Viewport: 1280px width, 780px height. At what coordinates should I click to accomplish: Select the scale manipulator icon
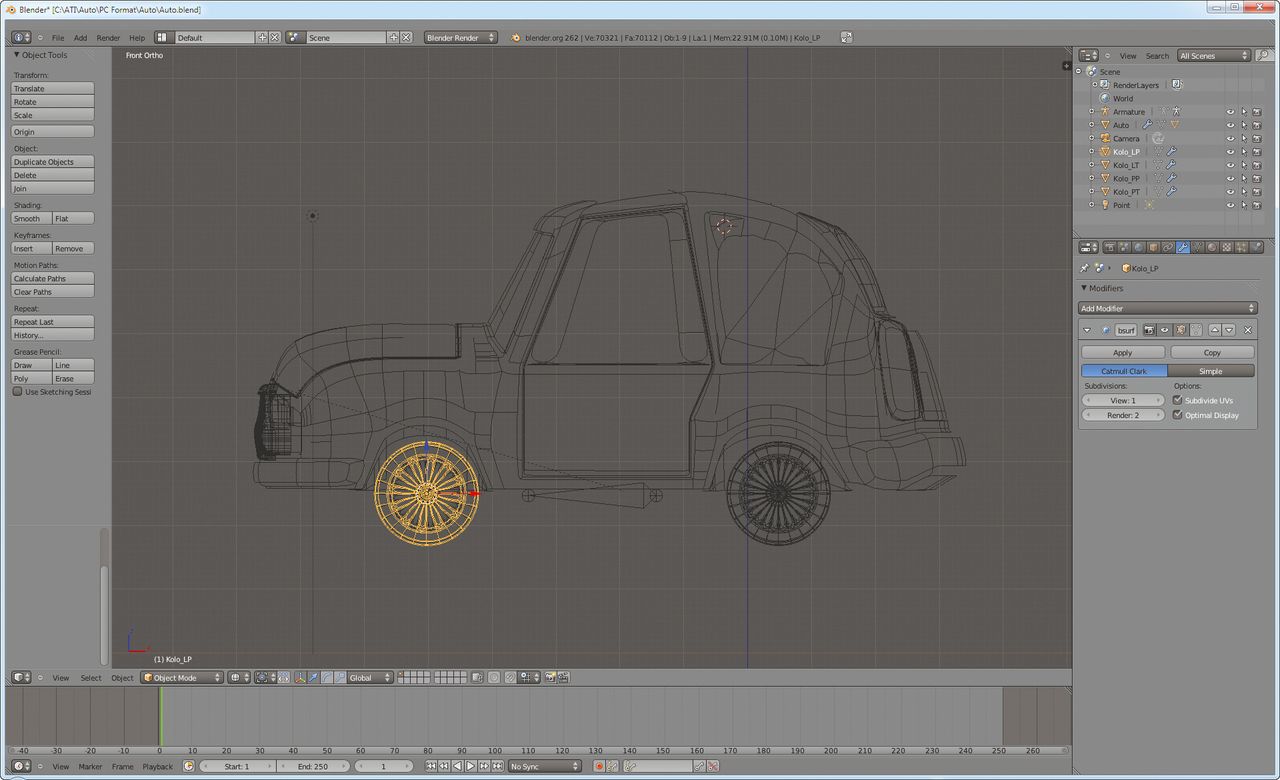341,677
